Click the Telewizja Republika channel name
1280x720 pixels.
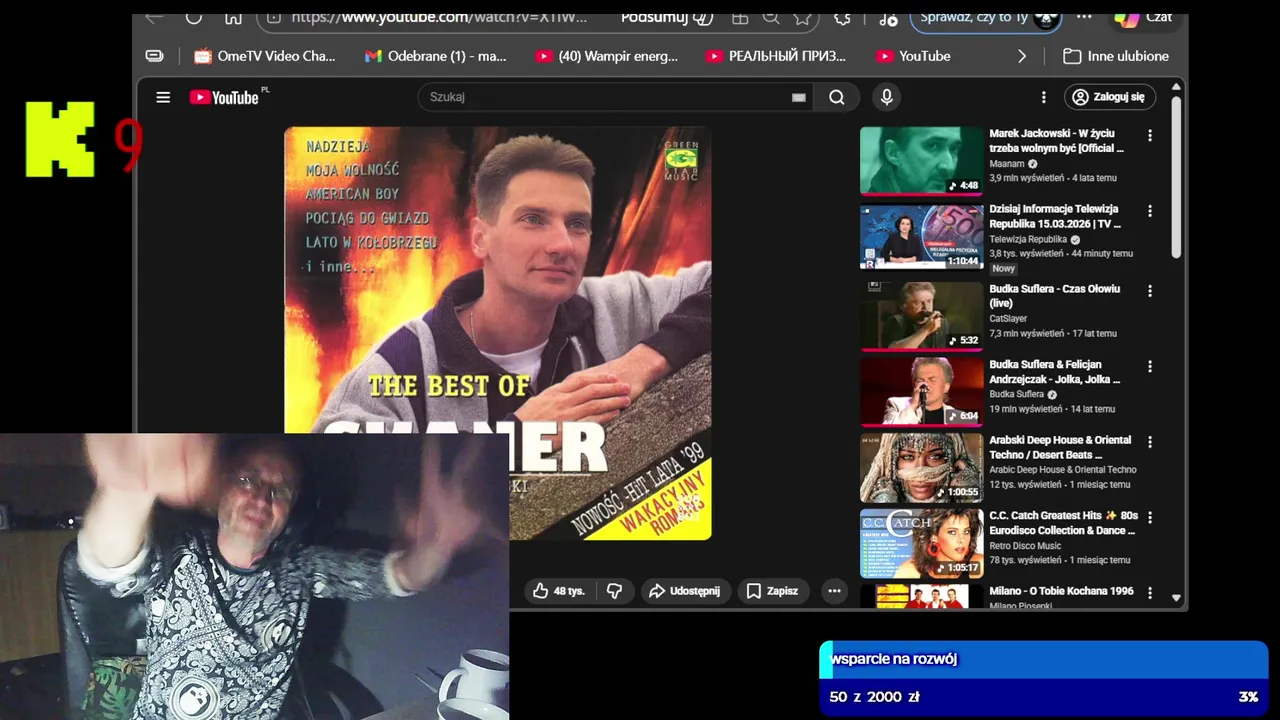[1027, 240]
